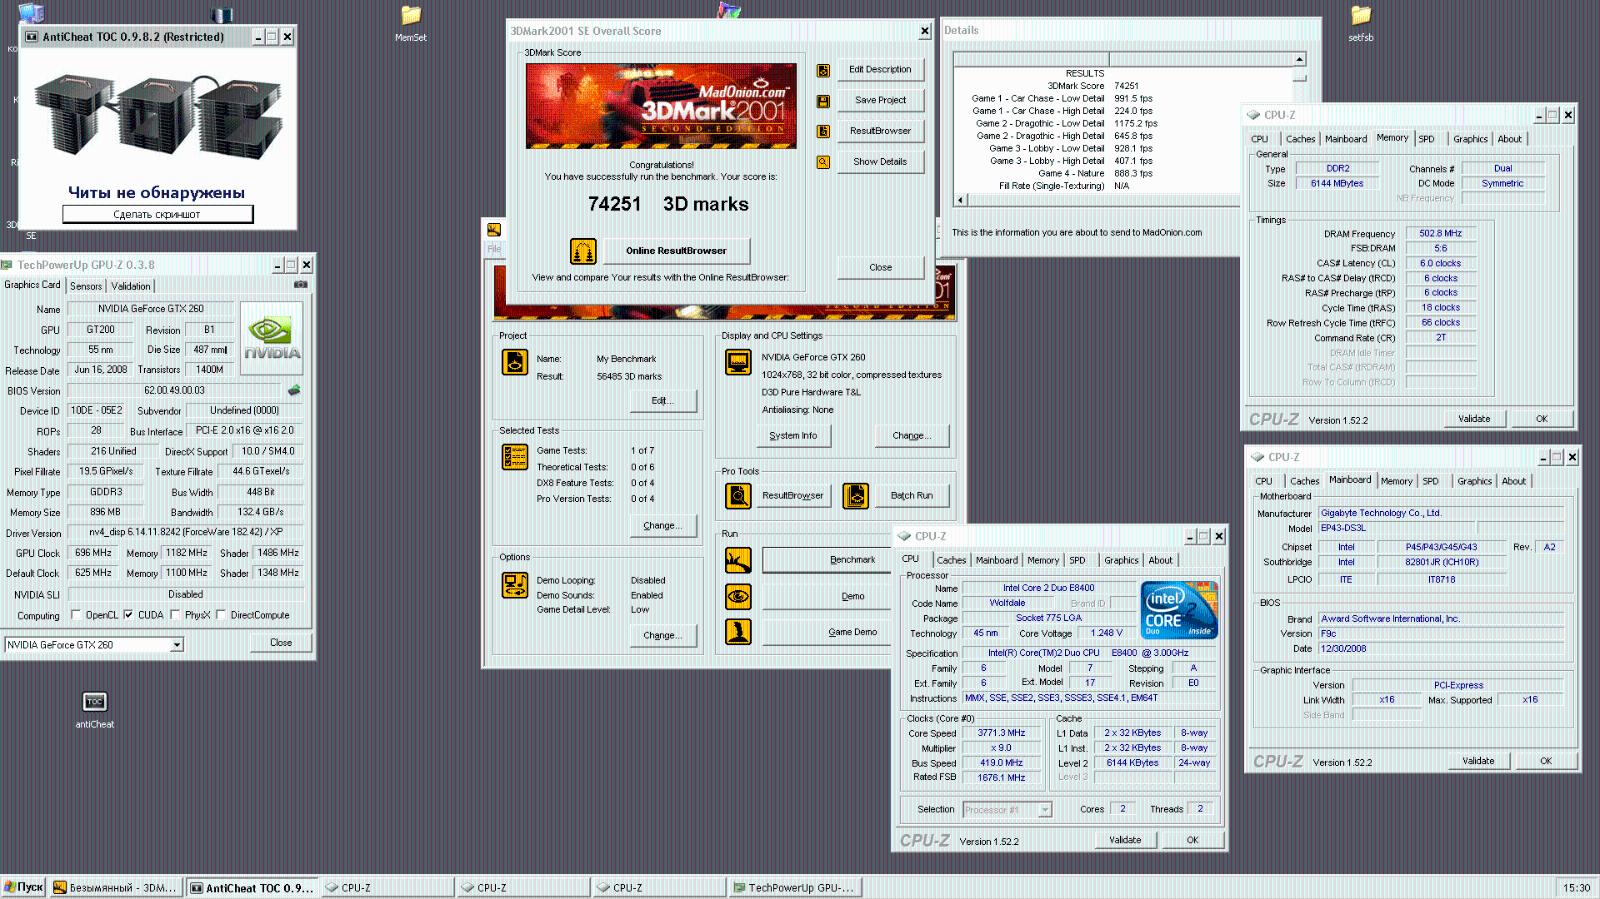Viewport: 1600px width, 899px height.
Task: Click Show Details button
Action: click(880, 162)
